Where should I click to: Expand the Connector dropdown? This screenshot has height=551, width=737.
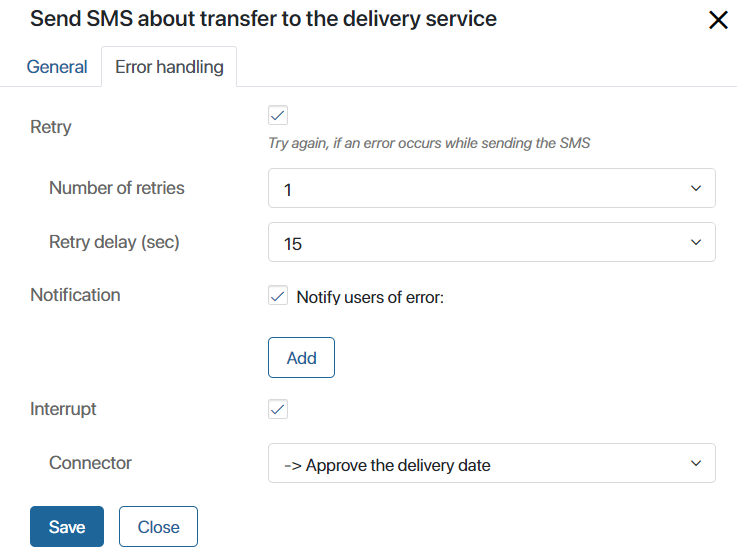492,463
